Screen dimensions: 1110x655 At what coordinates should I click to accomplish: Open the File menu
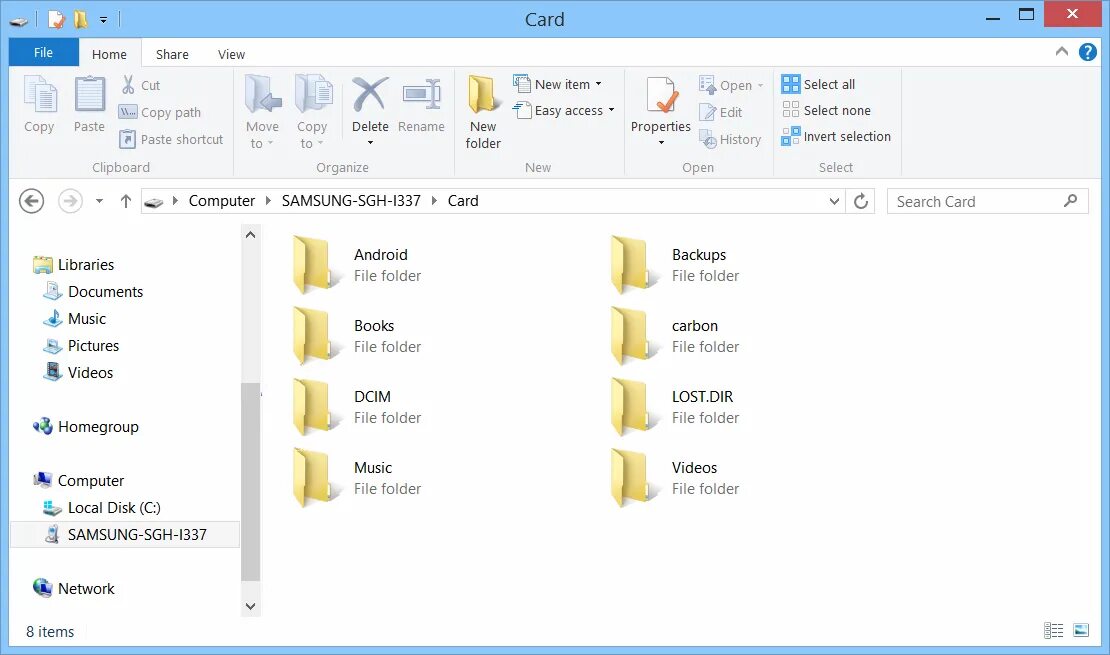43,52
